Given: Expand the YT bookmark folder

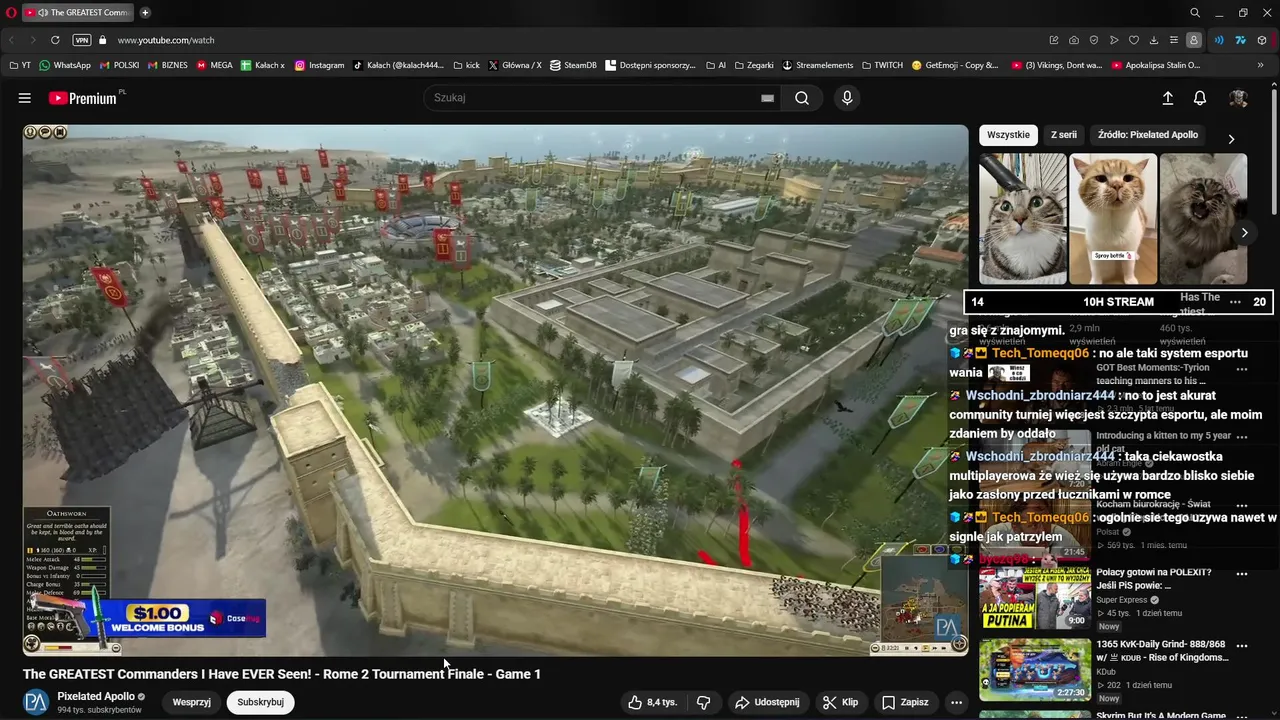Looking at the screenshot, I should (20, 65).
